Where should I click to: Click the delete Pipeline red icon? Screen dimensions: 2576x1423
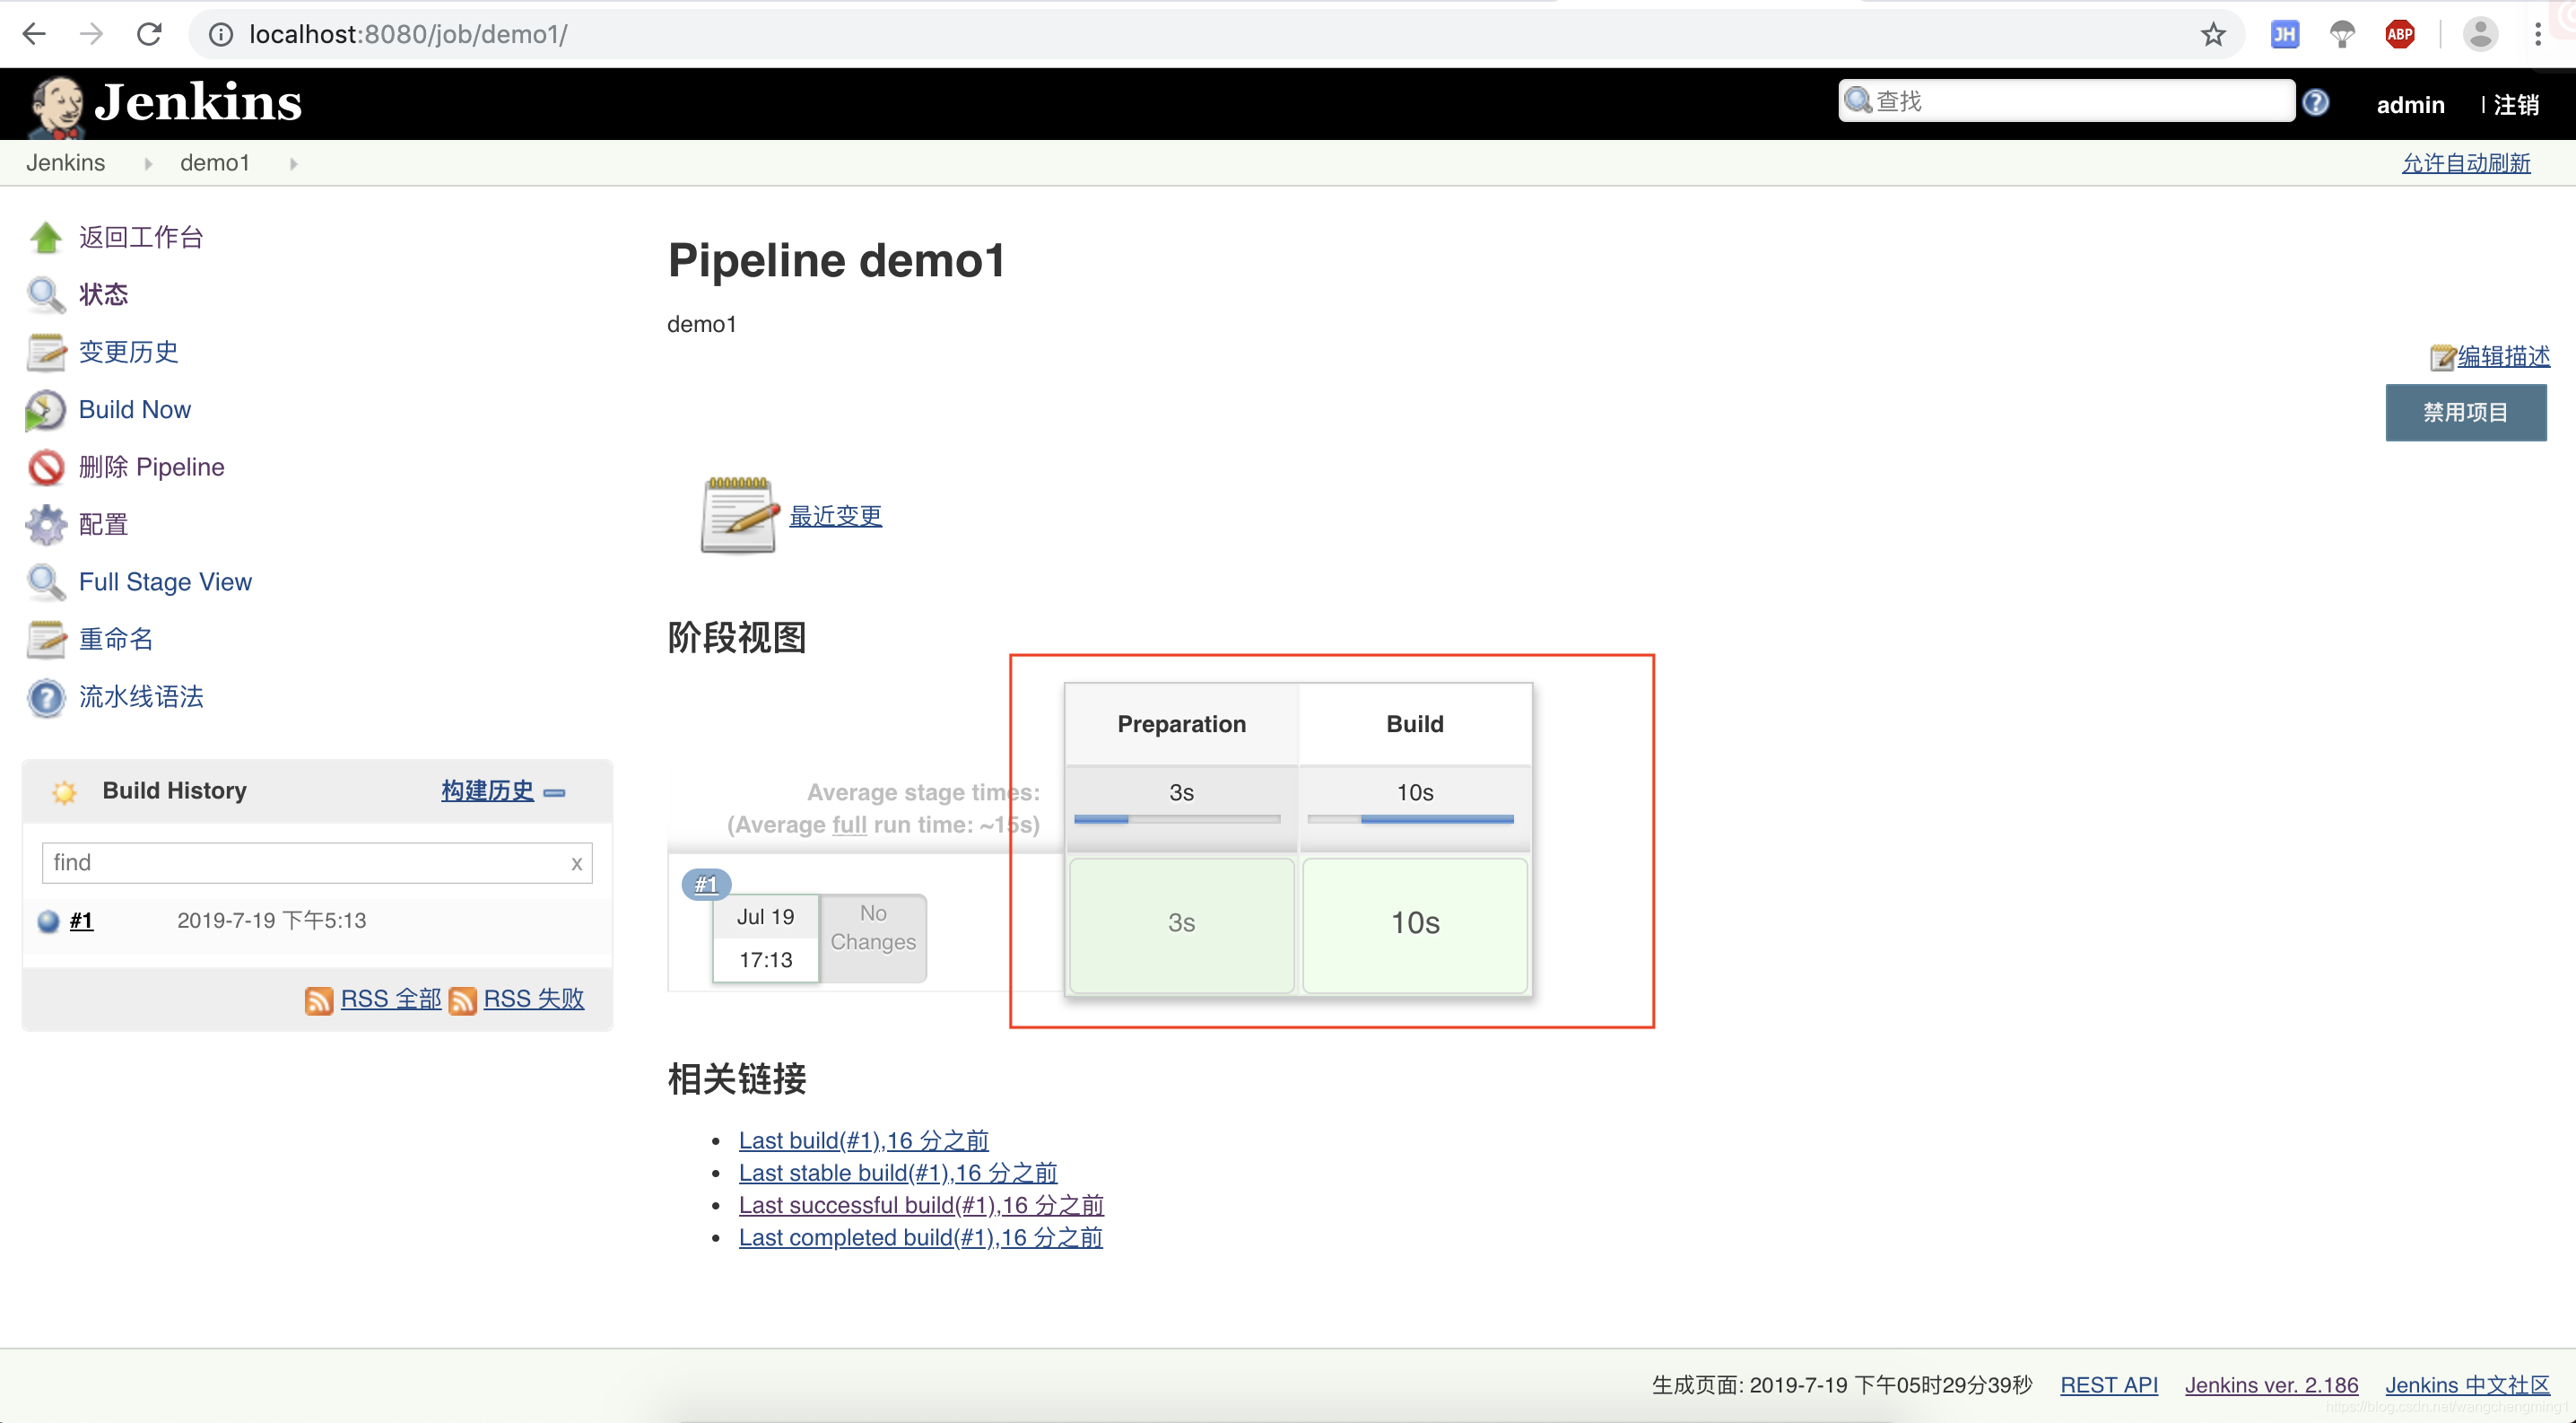pos(45,467)
